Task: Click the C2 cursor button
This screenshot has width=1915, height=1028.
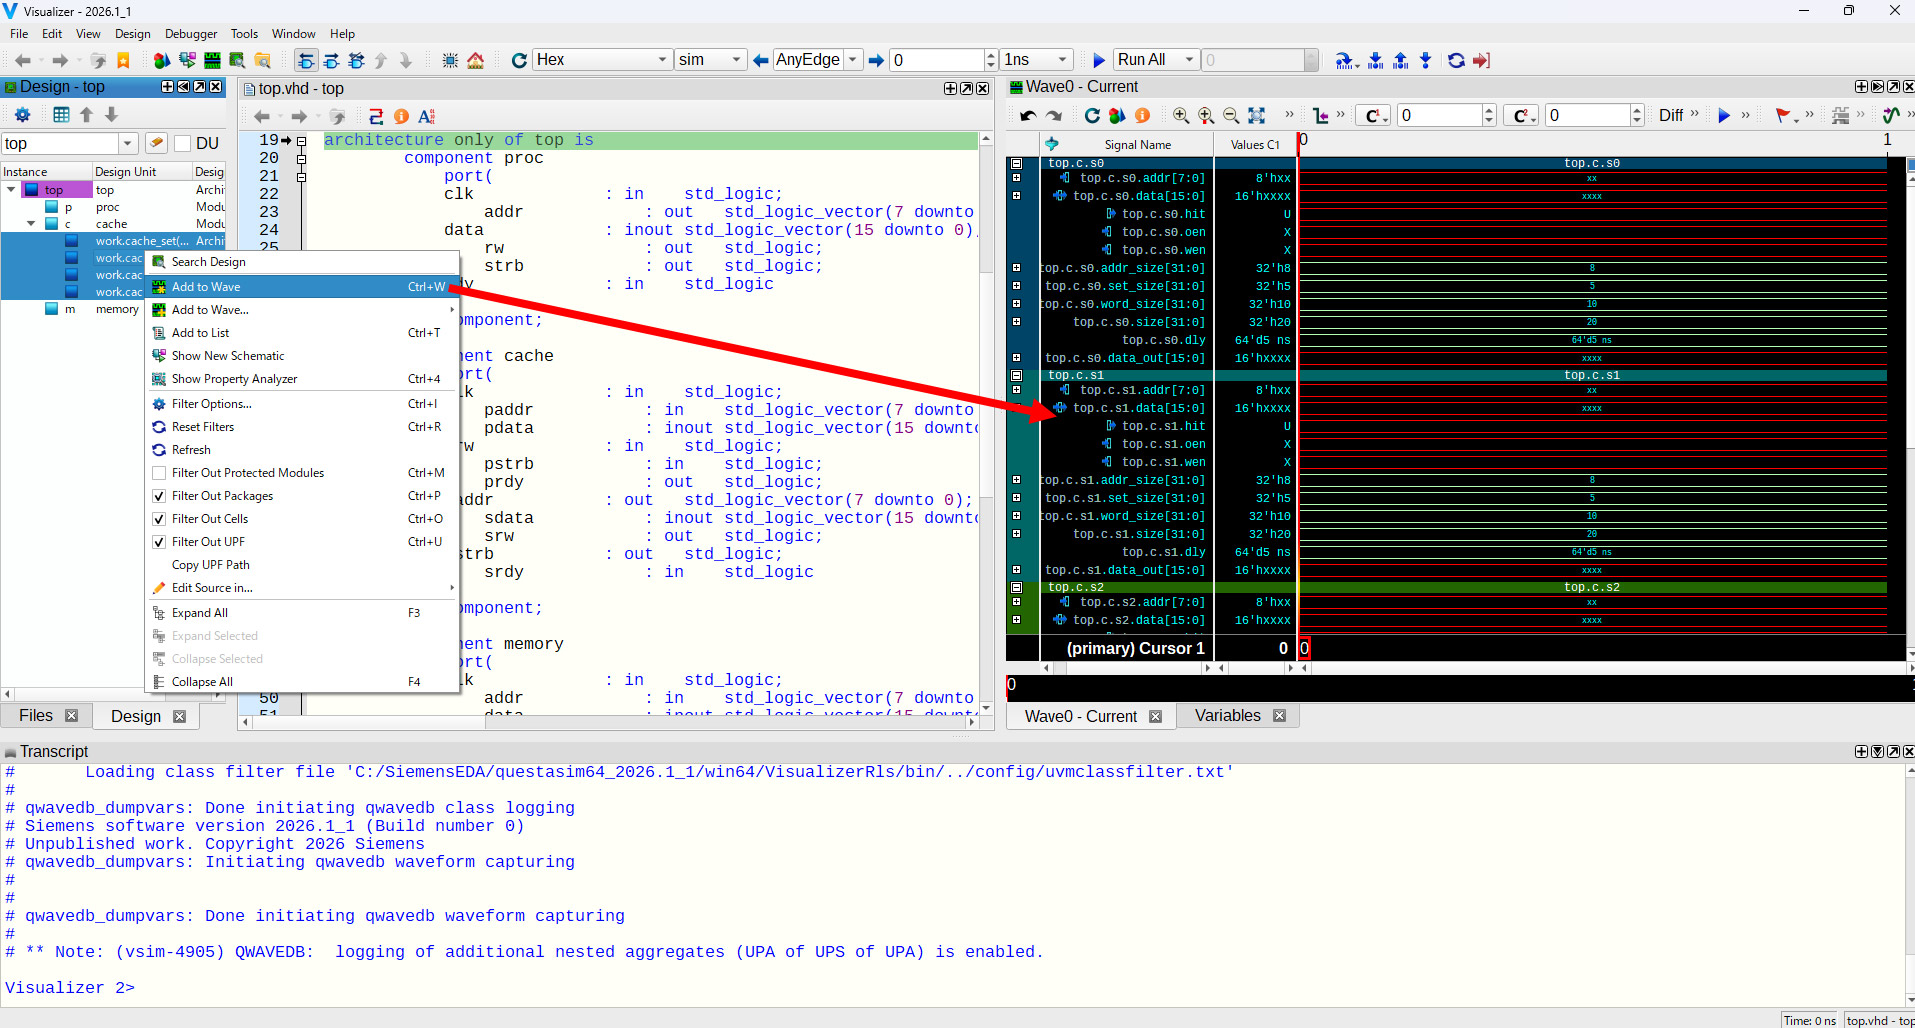Action: [1523, 115]
